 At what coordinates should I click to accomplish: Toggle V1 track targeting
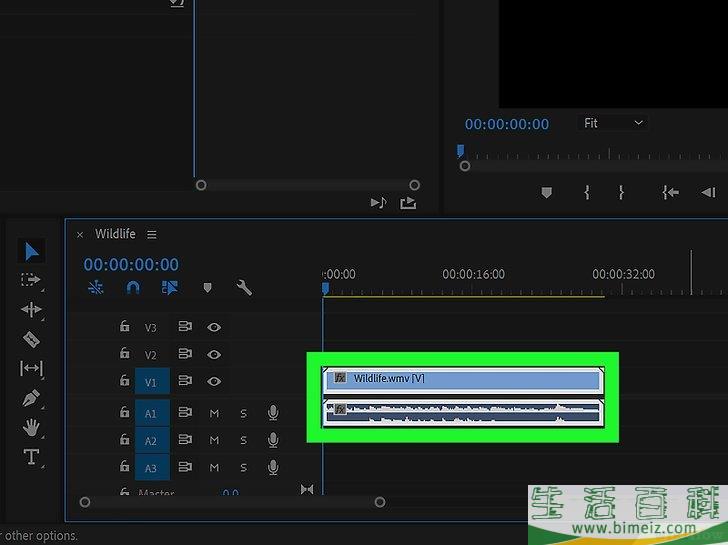152,382
